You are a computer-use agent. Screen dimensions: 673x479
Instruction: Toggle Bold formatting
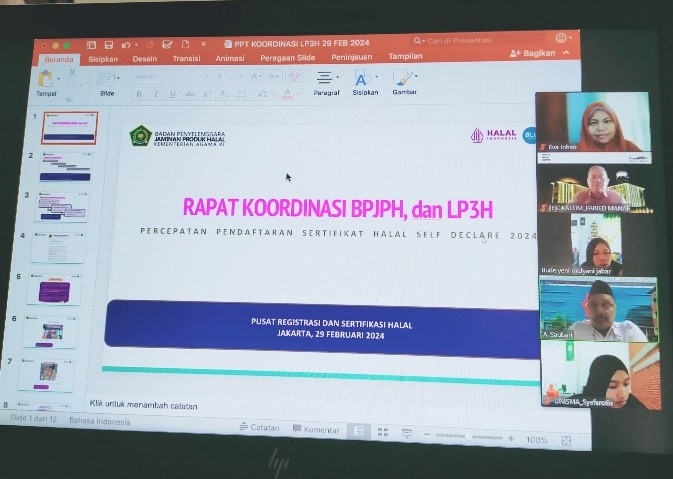tap(139, 94)
